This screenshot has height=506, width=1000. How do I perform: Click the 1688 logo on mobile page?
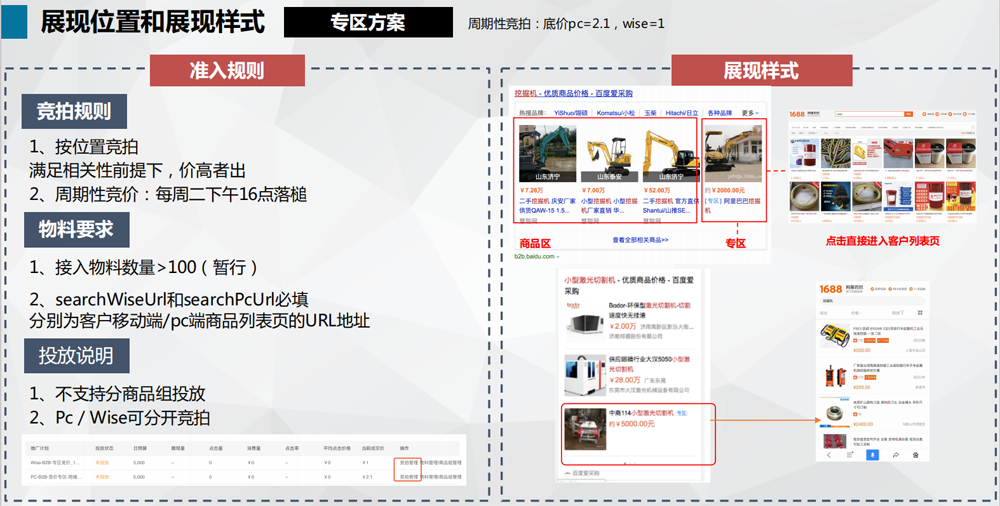pos(830,288)
